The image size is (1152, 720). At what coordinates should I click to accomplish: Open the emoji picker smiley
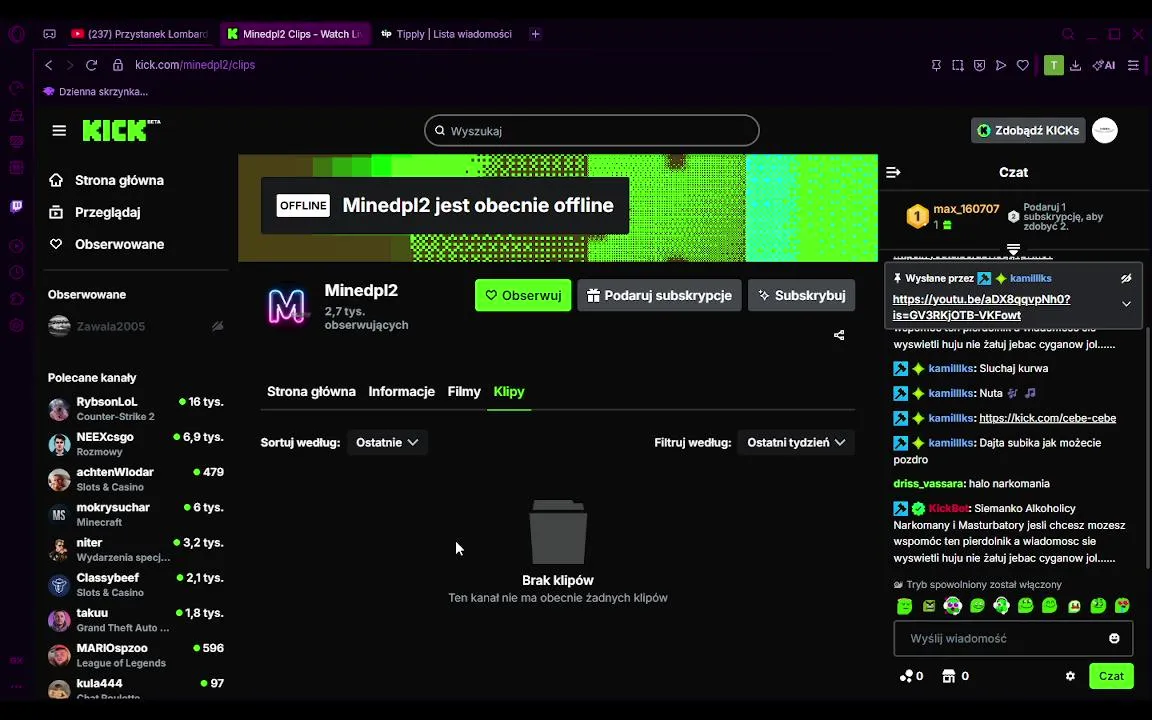[1114, 638]
